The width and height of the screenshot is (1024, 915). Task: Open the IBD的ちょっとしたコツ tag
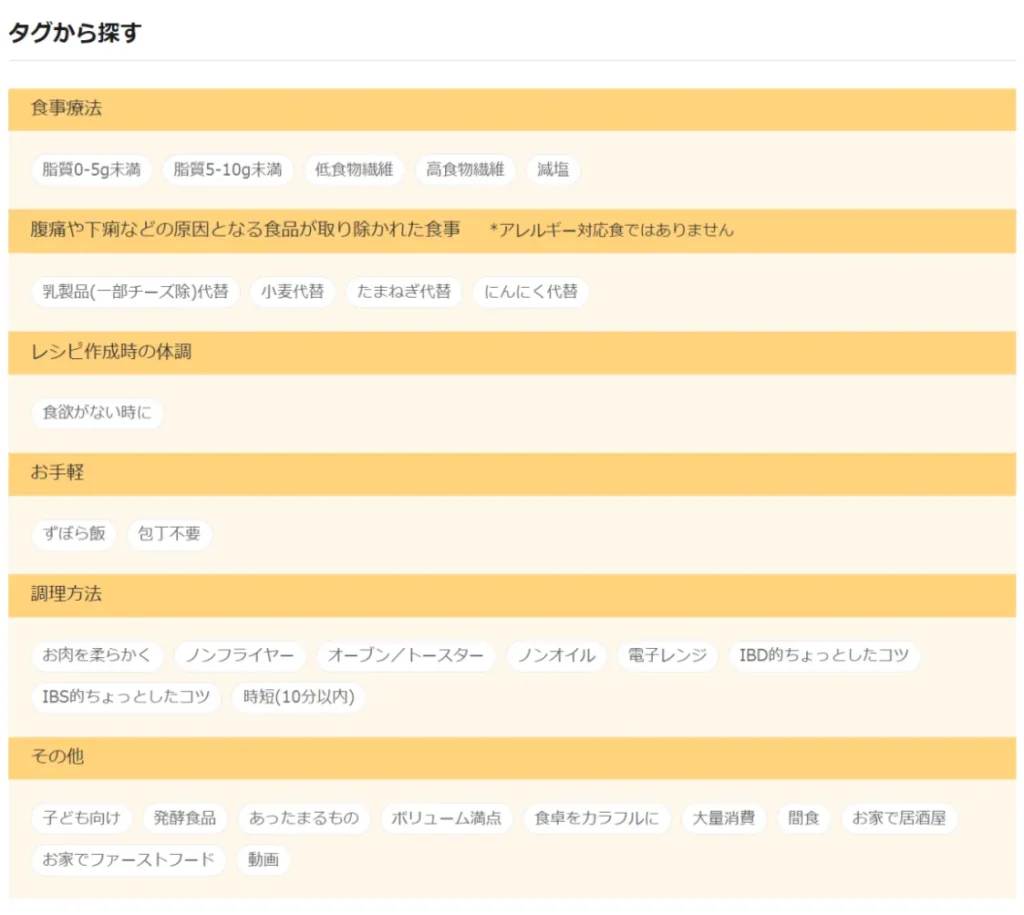point(824,656)
